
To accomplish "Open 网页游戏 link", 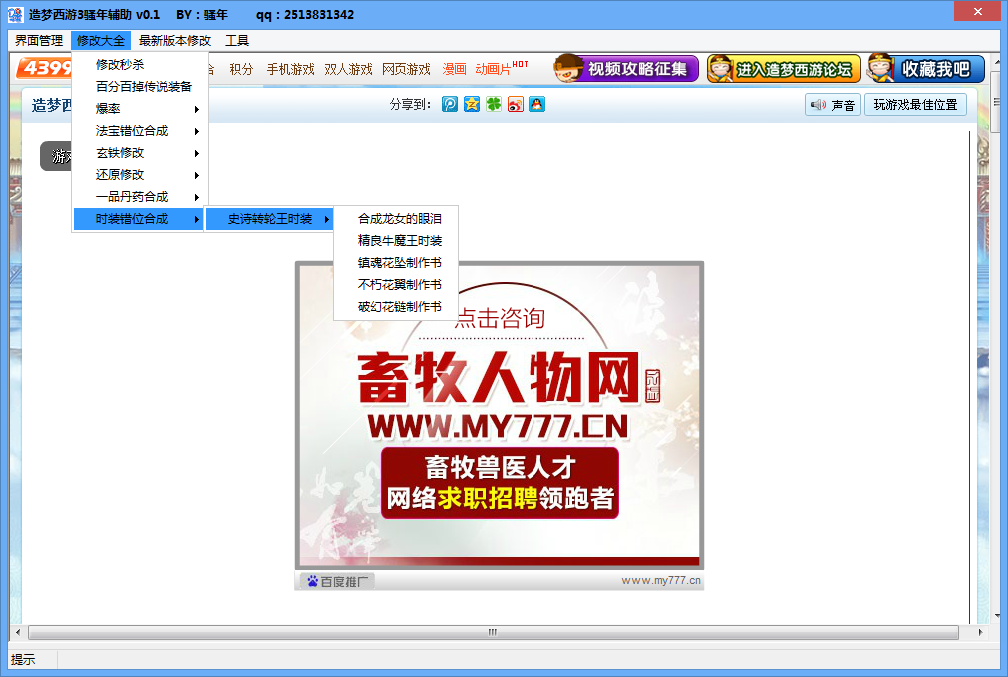I will [406, 69].
